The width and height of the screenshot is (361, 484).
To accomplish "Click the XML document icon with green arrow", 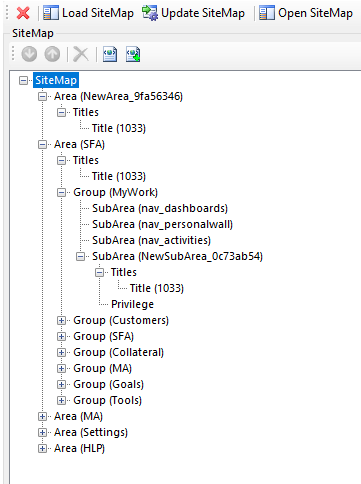I will 133,54.
